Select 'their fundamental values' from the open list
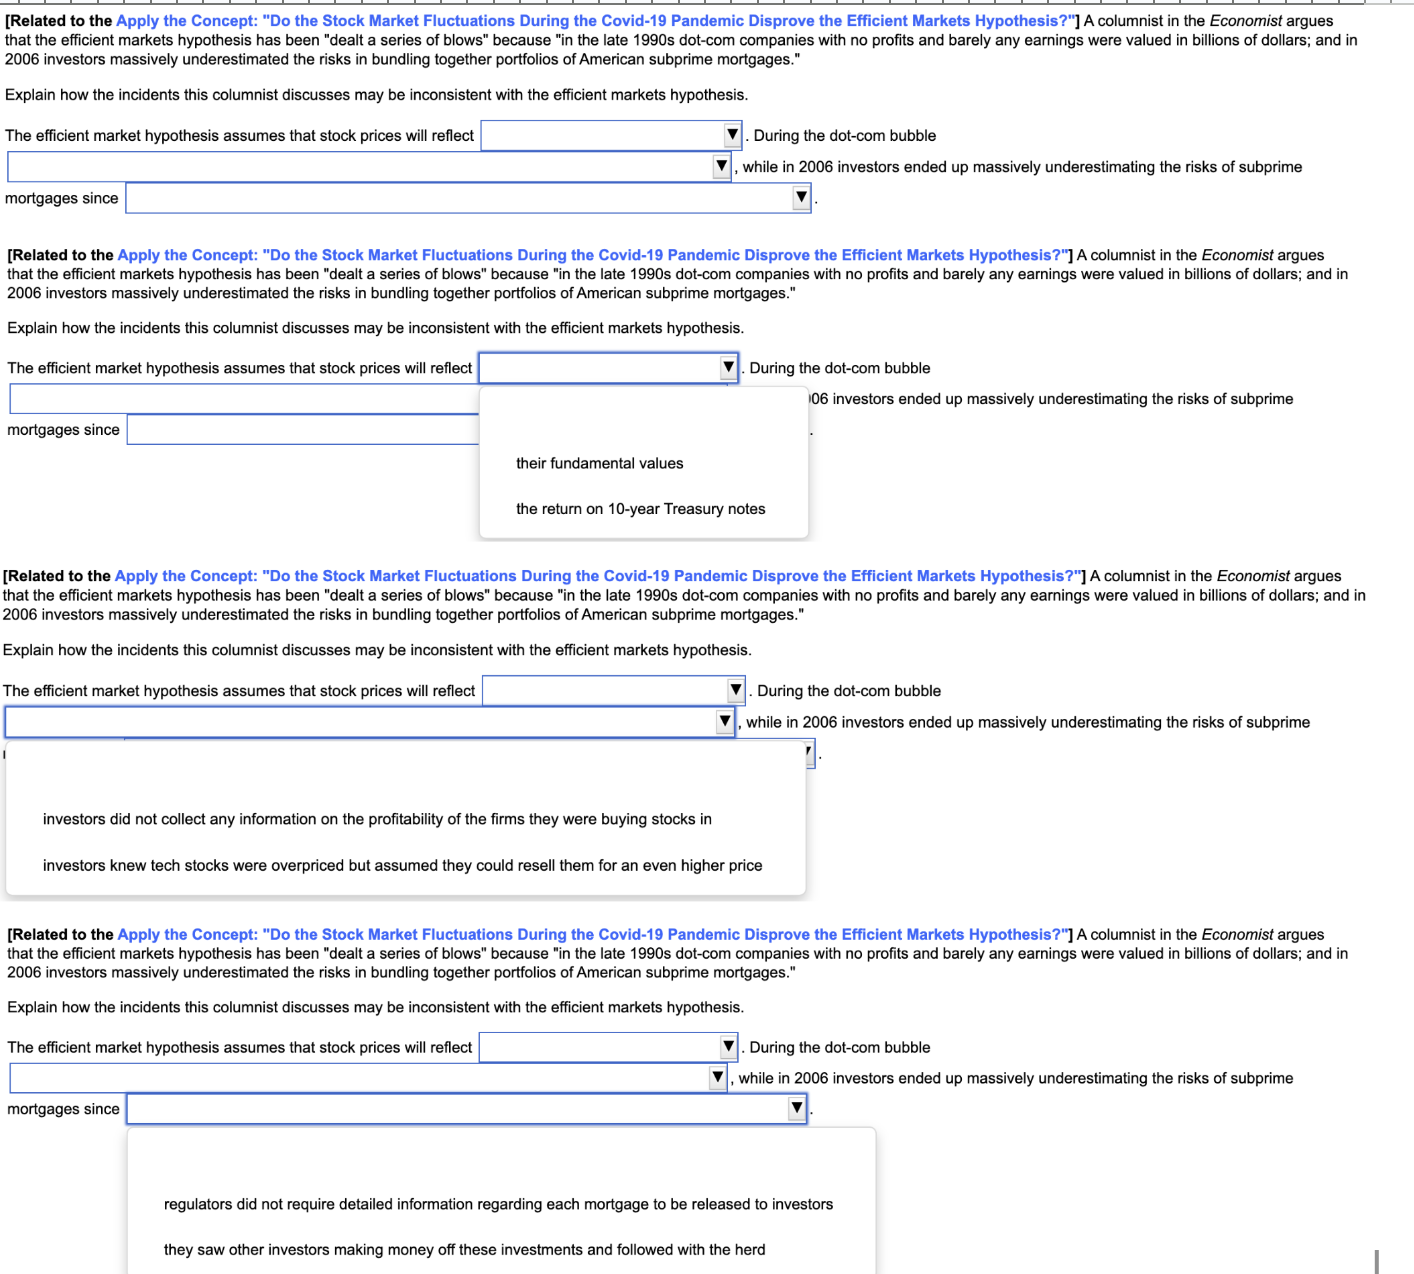 (599, 463)
